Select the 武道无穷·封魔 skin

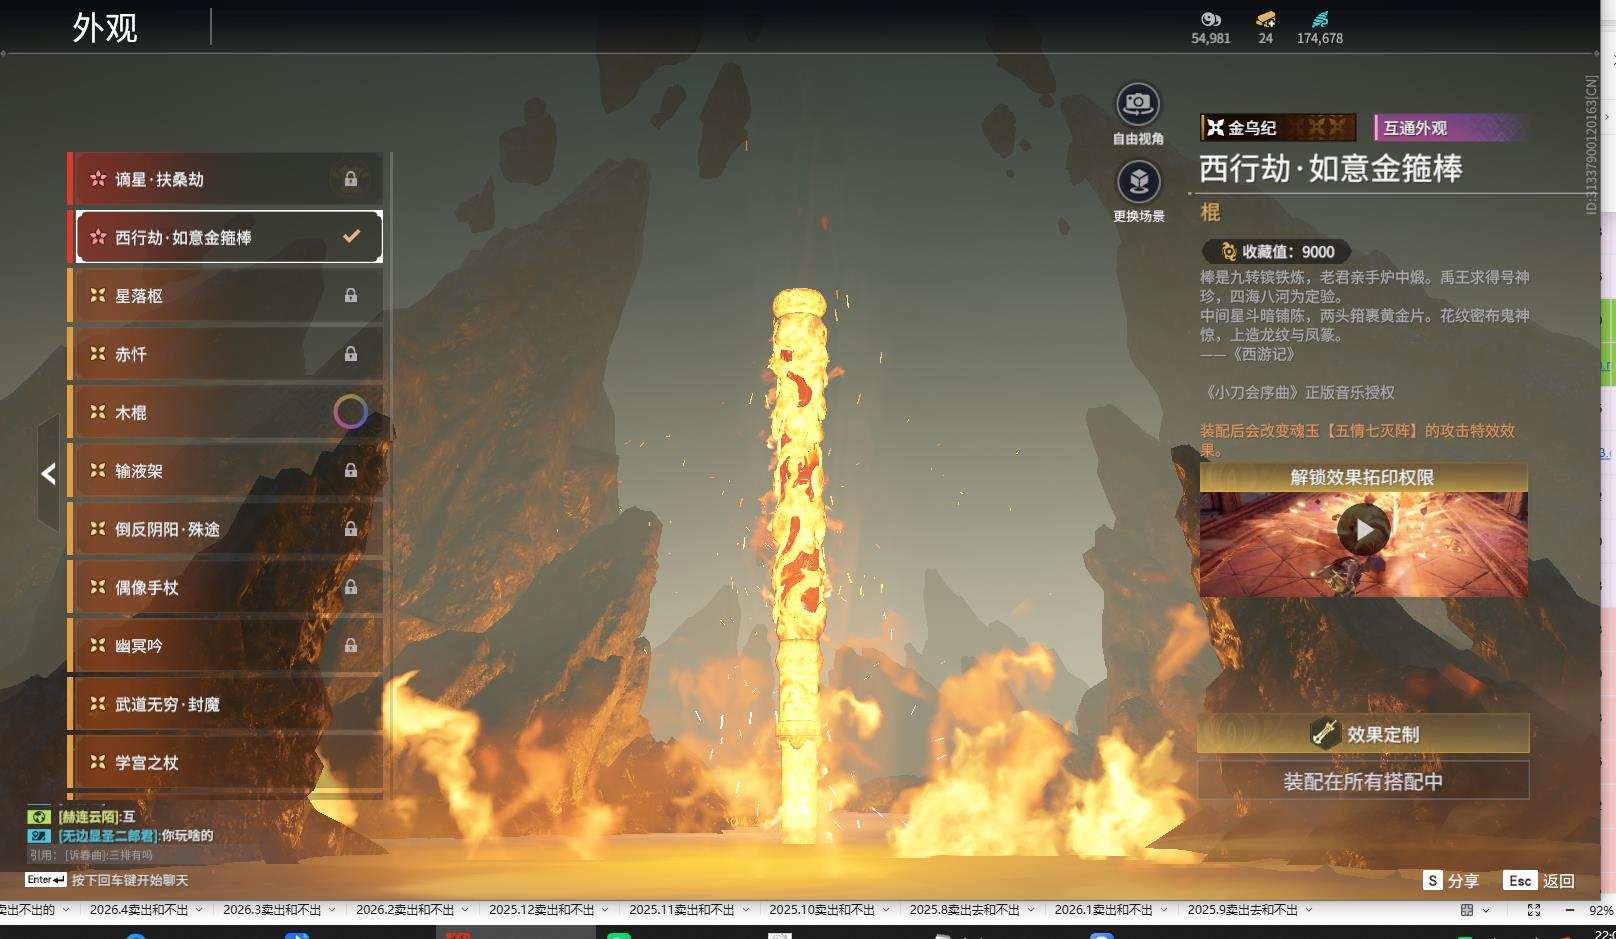click(225, 704)
